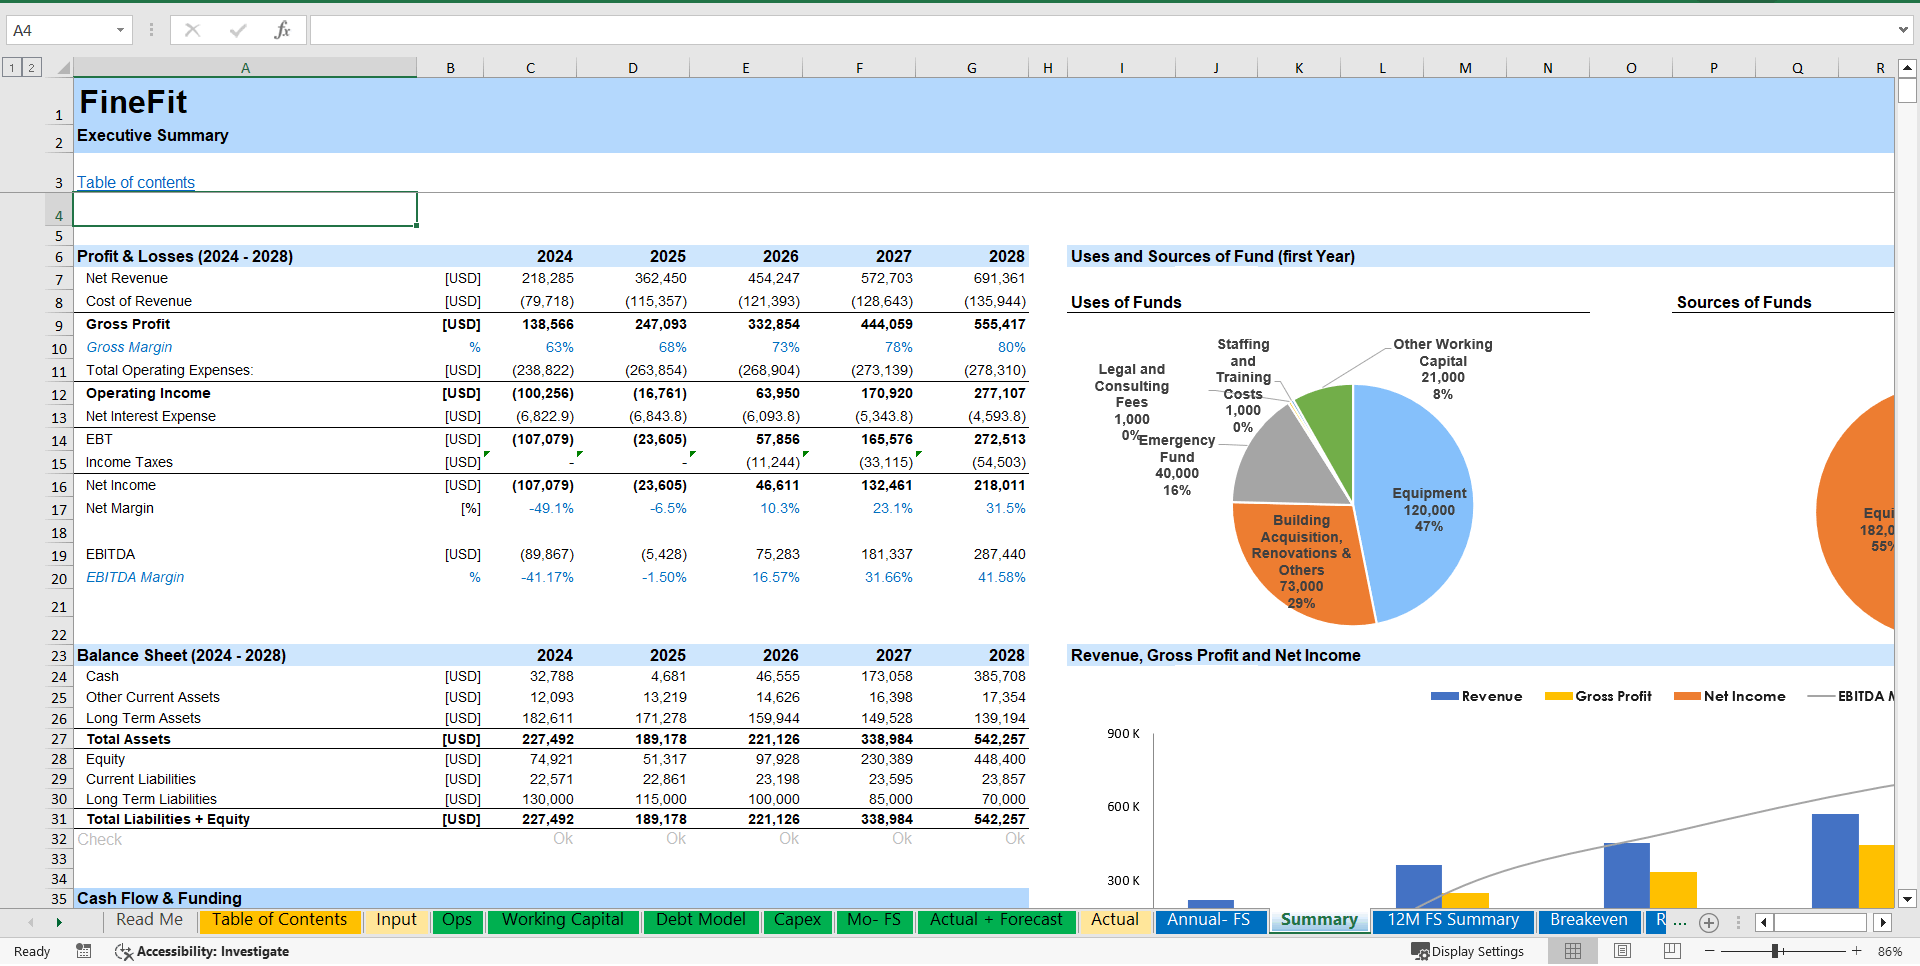Switch to the Actual sheet tab
The height and width of the screenshot is (966, 1920).
click(x=1114, y=920)
